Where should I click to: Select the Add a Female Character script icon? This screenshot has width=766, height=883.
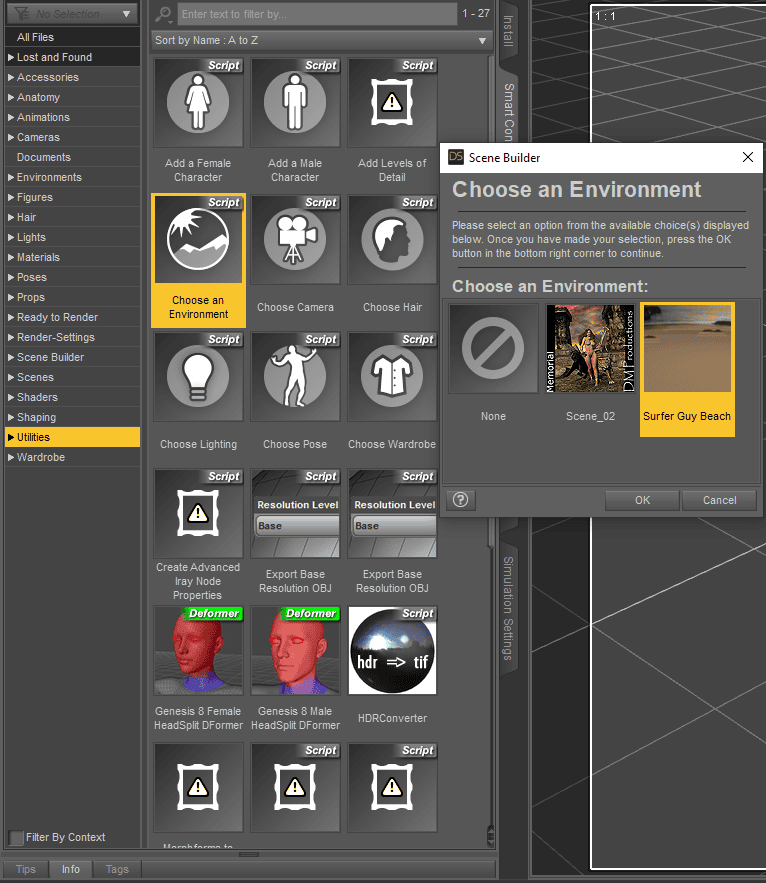(198, 103)
